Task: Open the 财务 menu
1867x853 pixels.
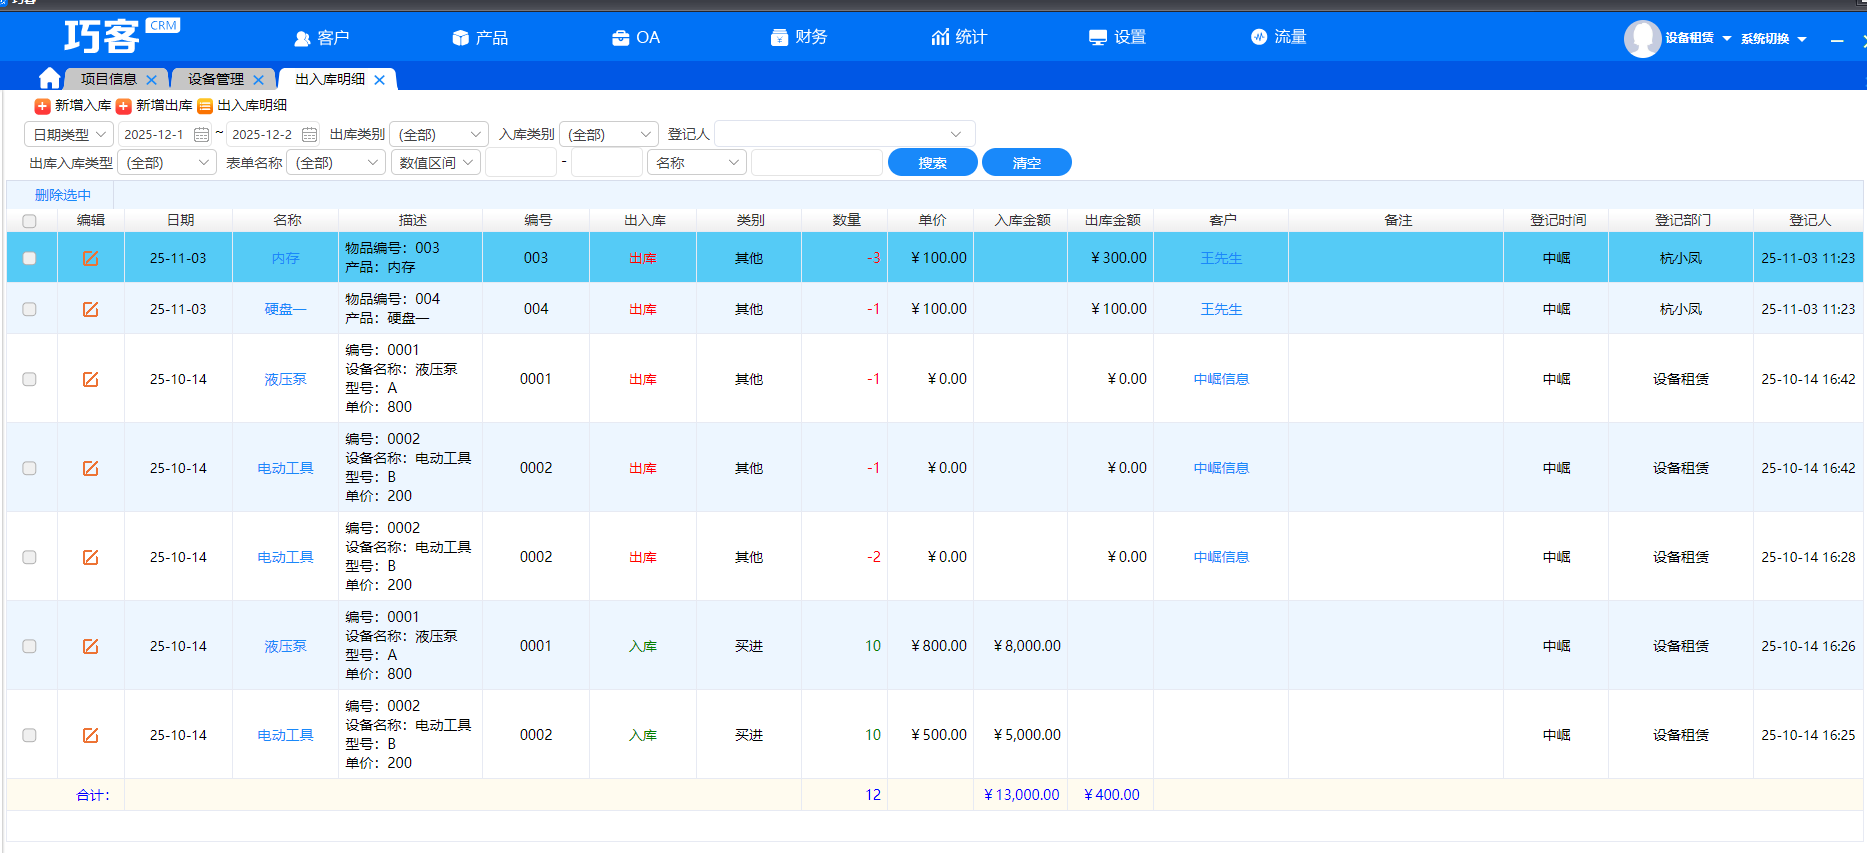Action: click(x=799, y=37)
